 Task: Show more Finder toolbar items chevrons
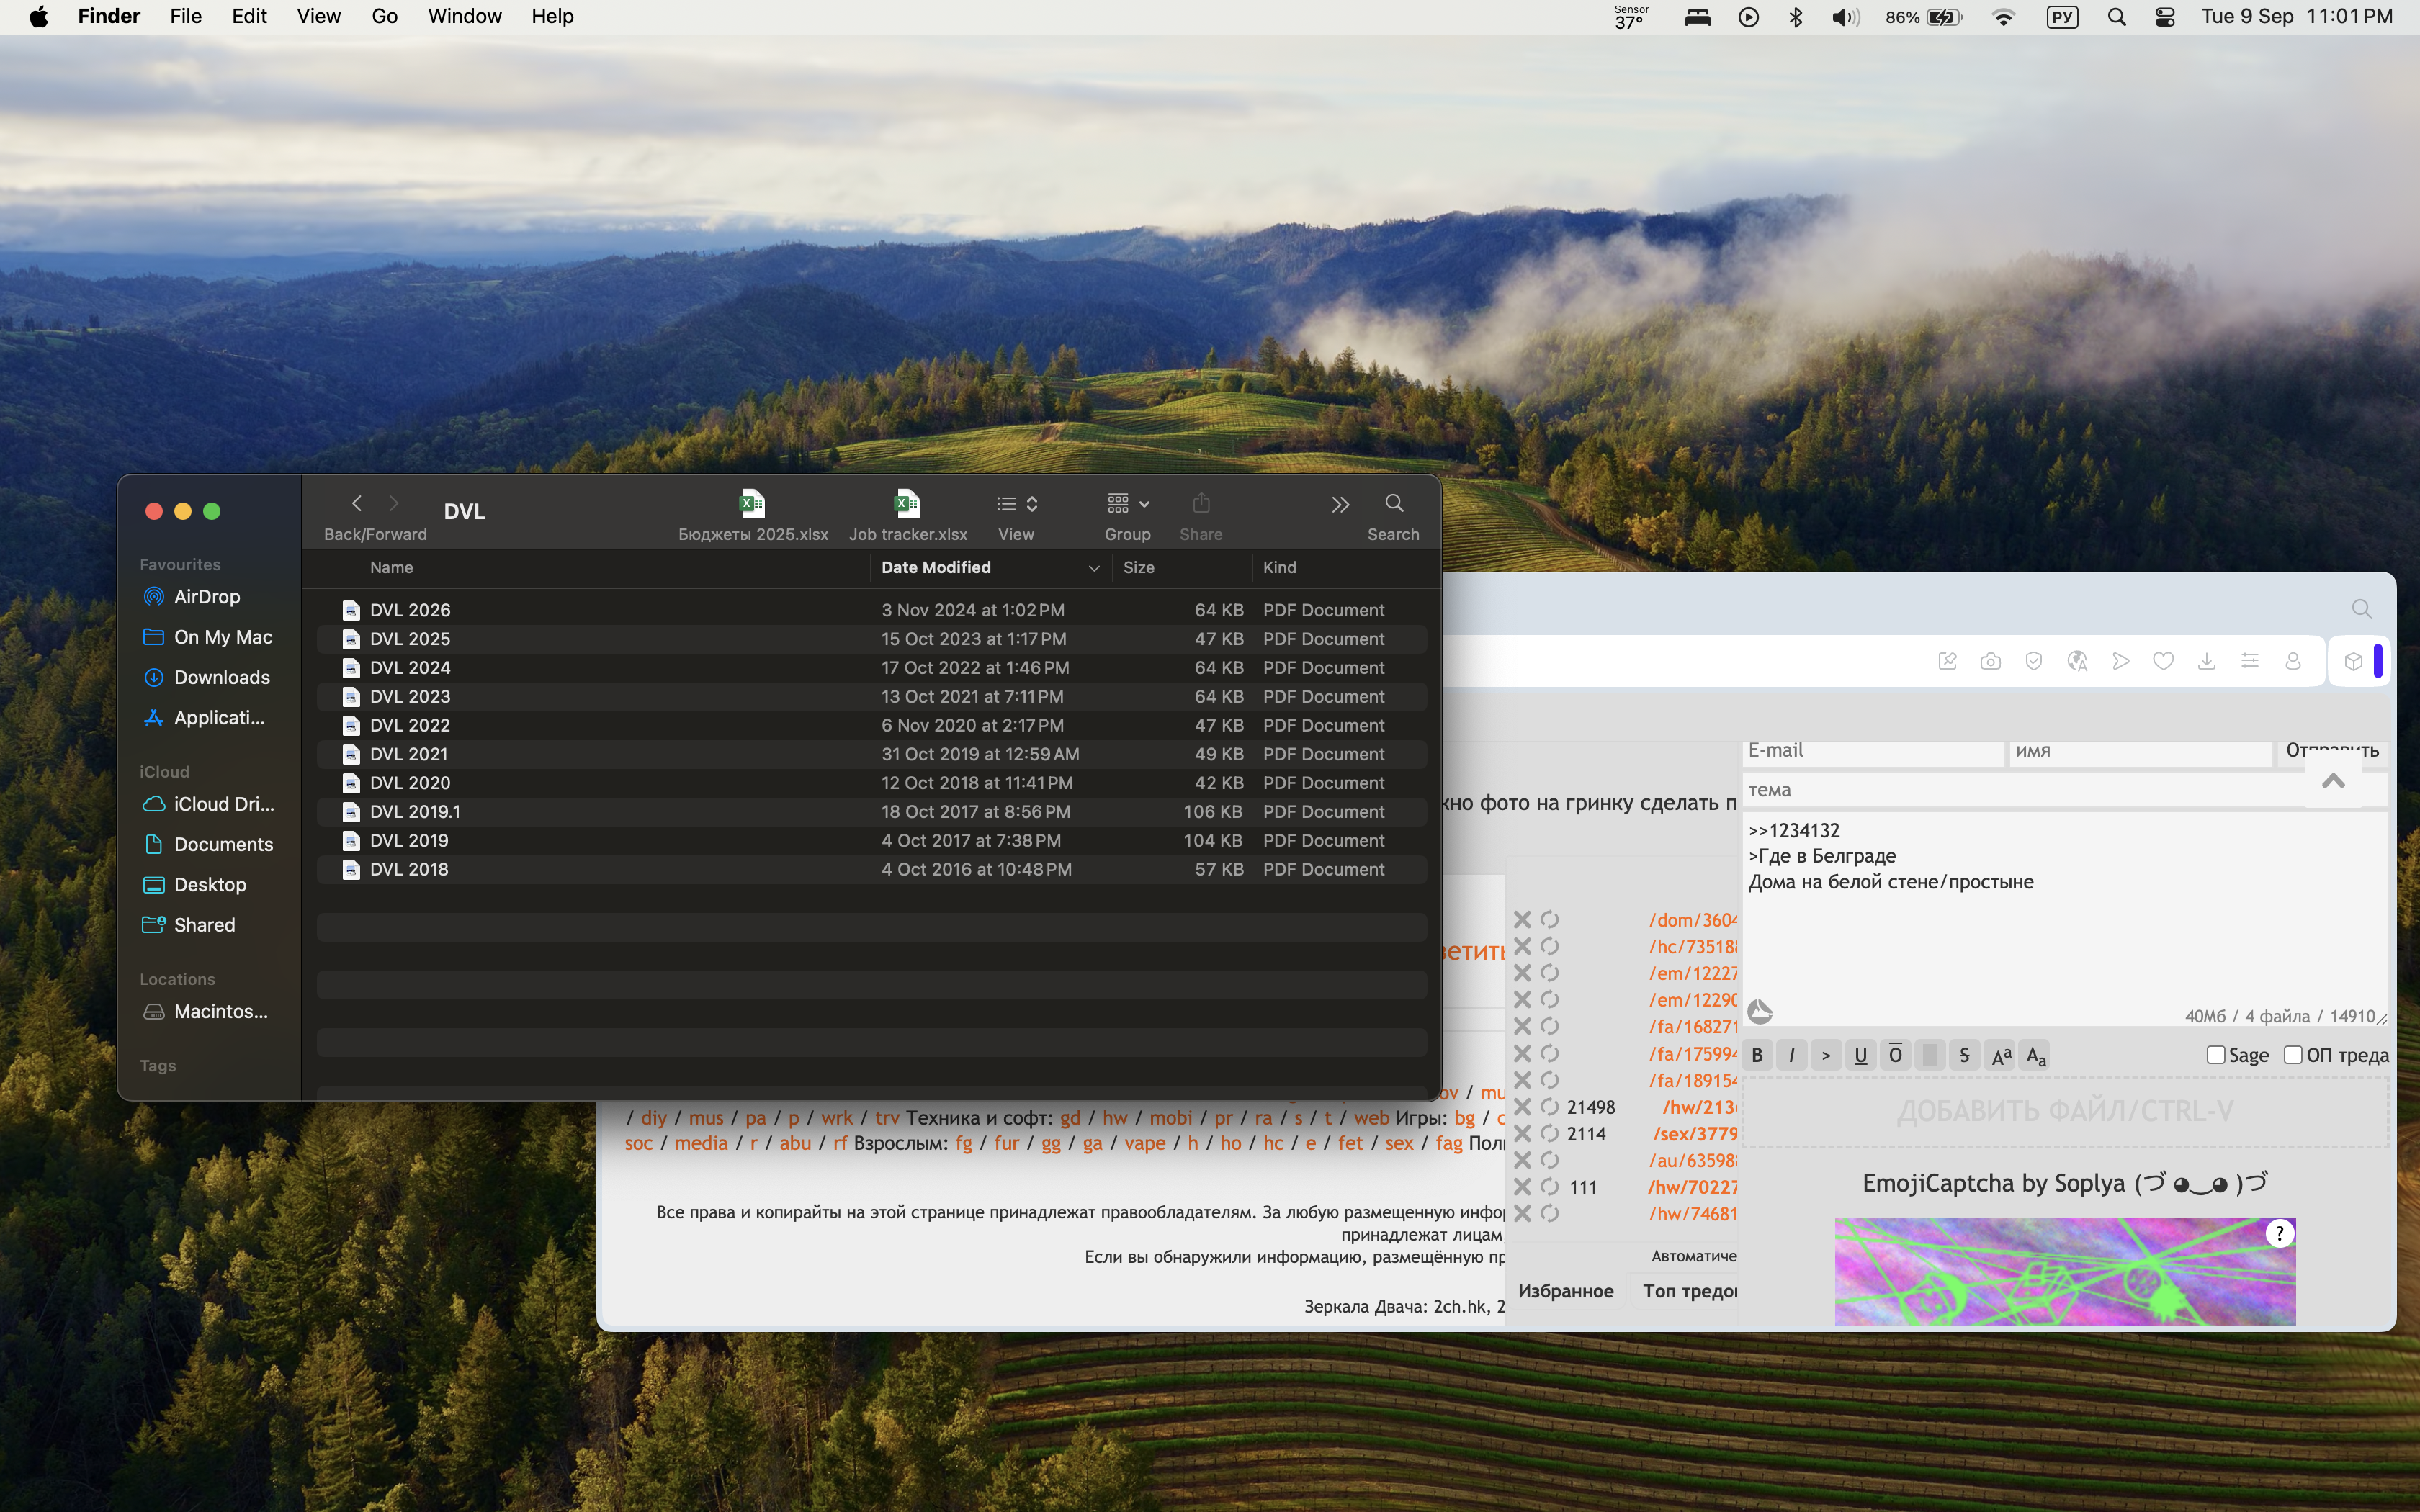pyautogui.click(x=1340, y=504)
